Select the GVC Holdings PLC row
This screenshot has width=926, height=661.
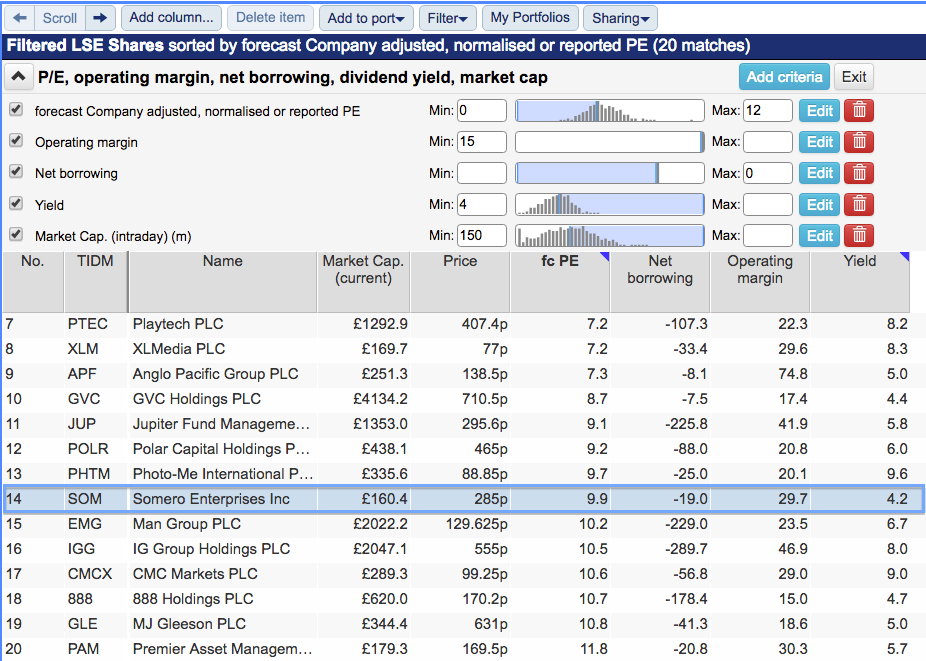pos(463,399)
